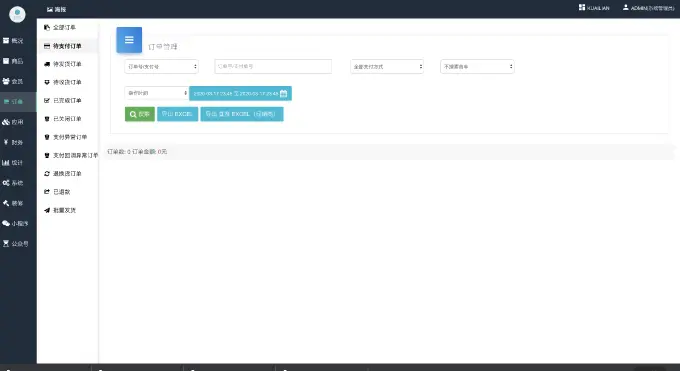This screenshot has width=680, height=371.
Task: Click the order count and amount summary text
Action: pos(137,152)
